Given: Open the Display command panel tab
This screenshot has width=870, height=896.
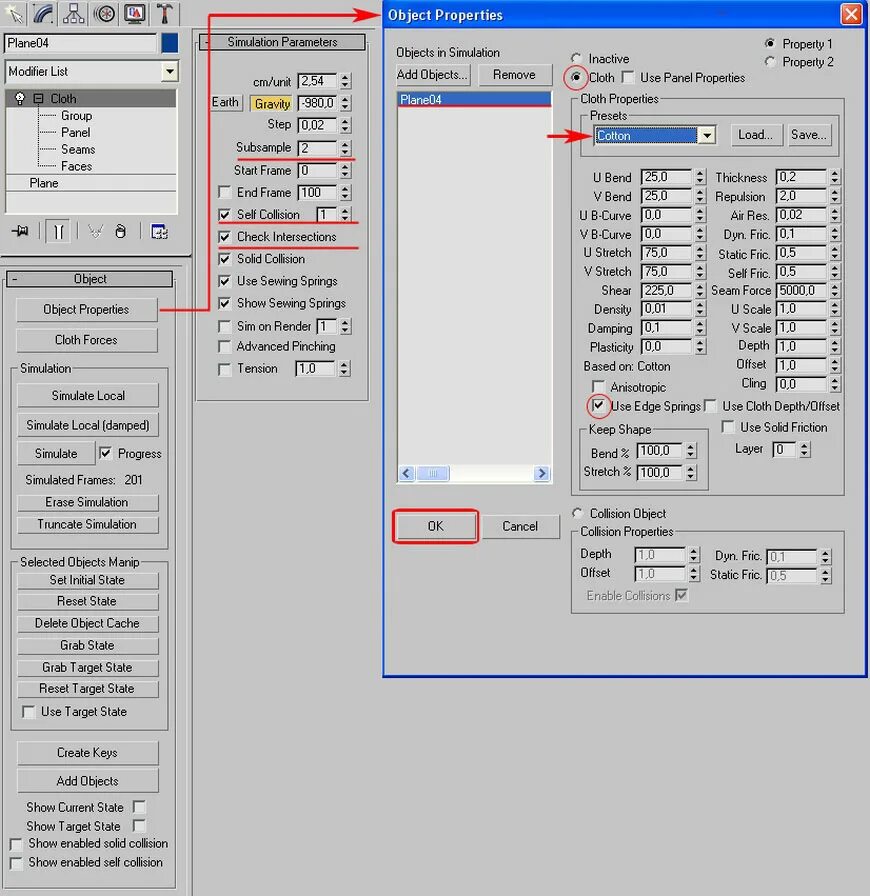Looking at the screenshot, I should [x=135, y=13].
